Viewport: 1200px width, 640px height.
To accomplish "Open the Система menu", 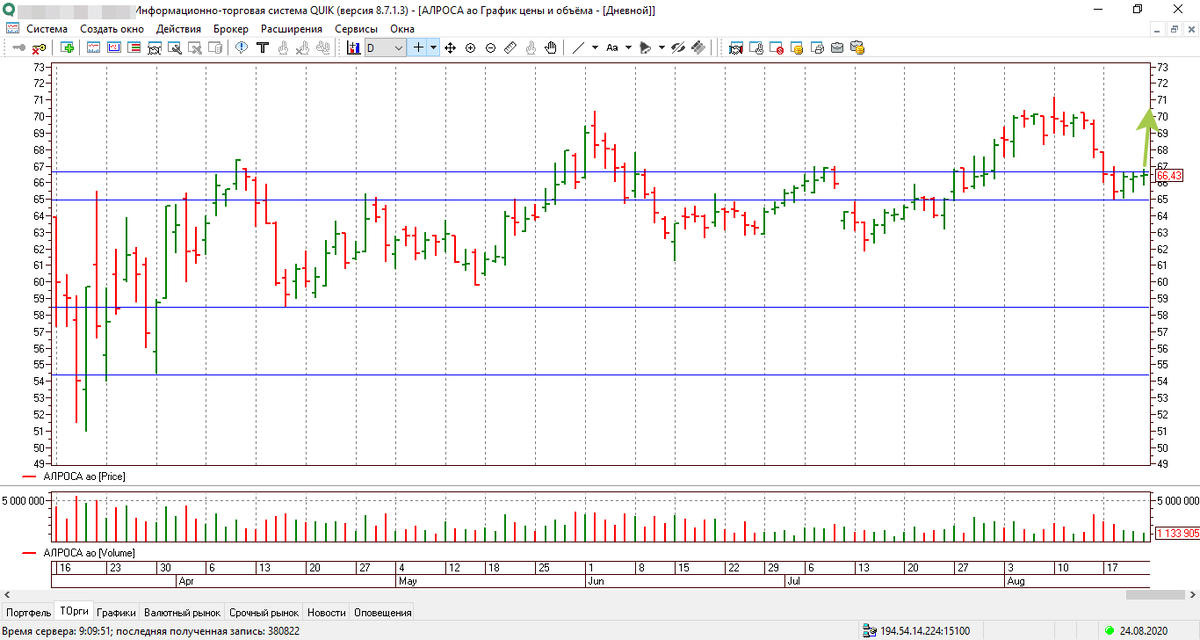I will click(48, 29).
